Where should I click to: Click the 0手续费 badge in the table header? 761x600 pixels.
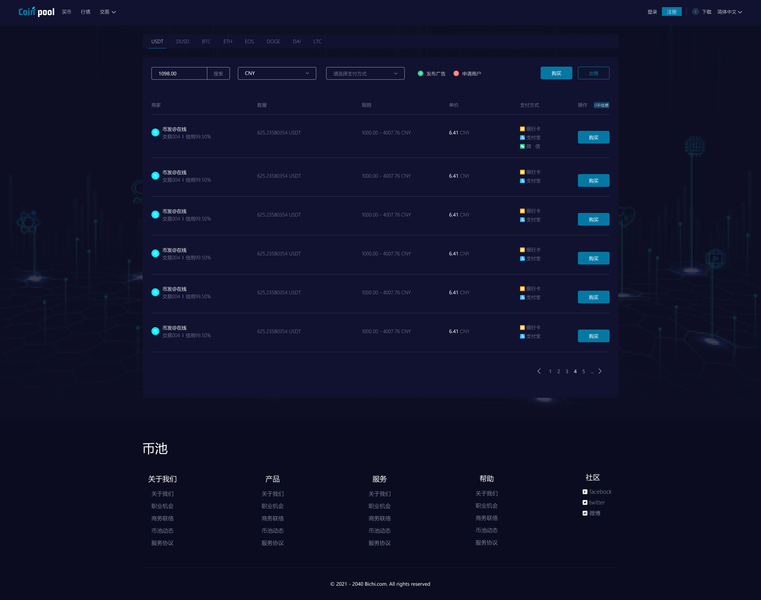pos(601,105)
